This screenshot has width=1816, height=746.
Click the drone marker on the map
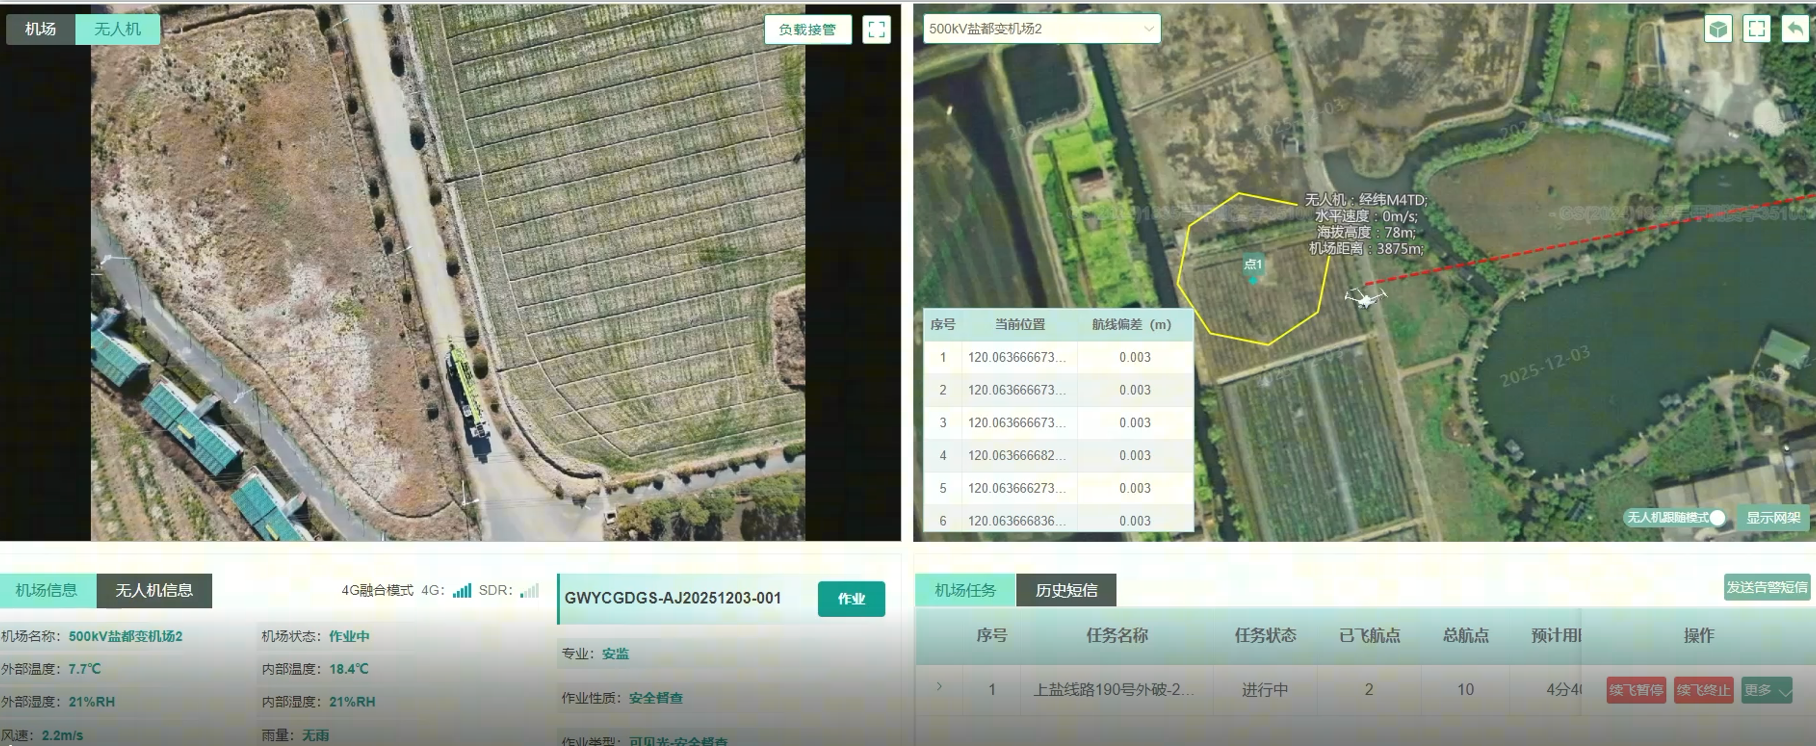tap(1364, 297)
